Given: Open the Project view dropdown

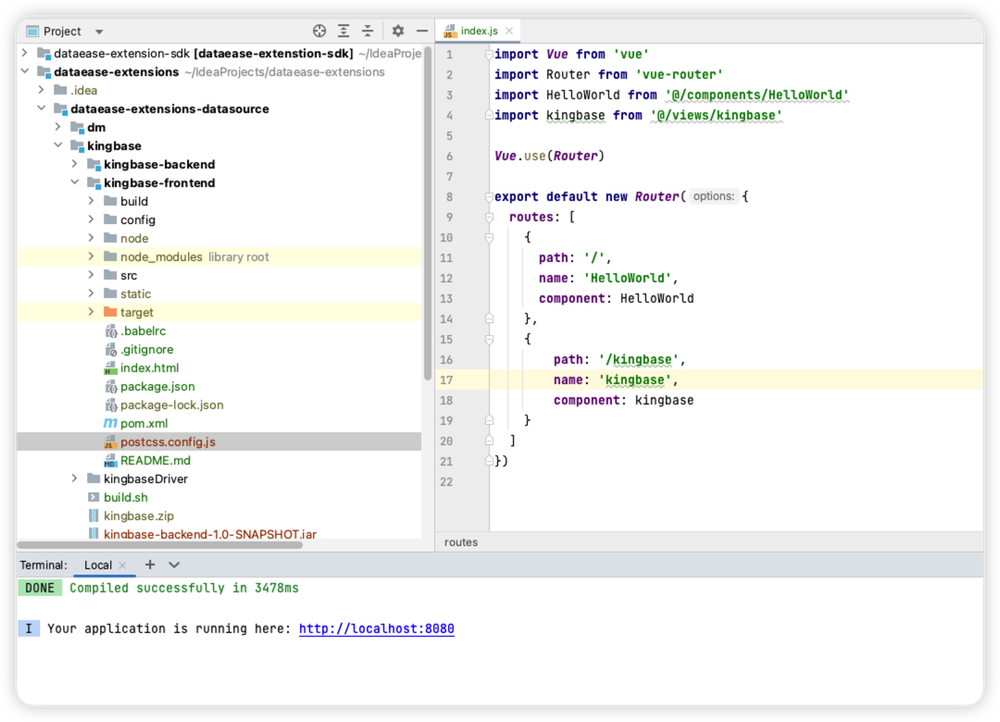Looking at the screenshot, I should coord(99,31).
